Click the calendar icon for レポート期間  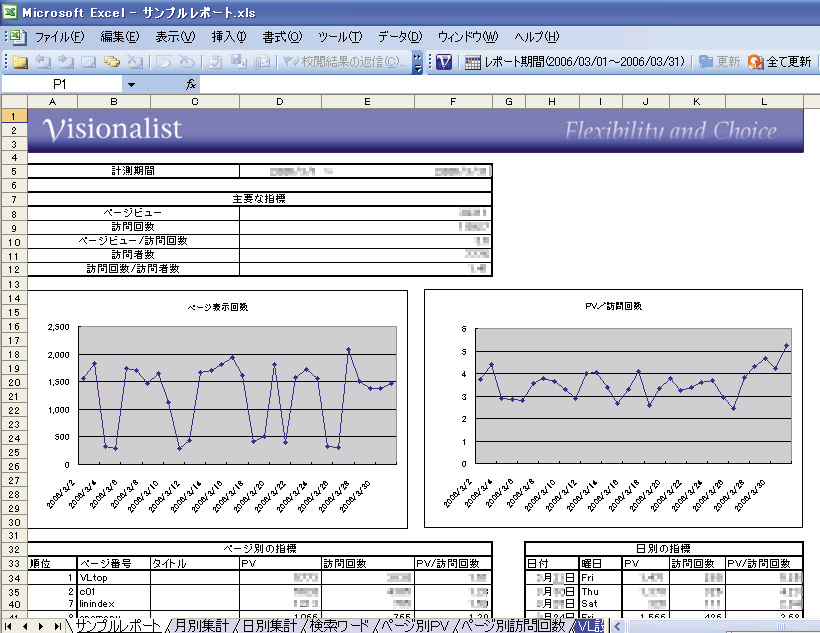pyautogui.click(x=473, y=62)
